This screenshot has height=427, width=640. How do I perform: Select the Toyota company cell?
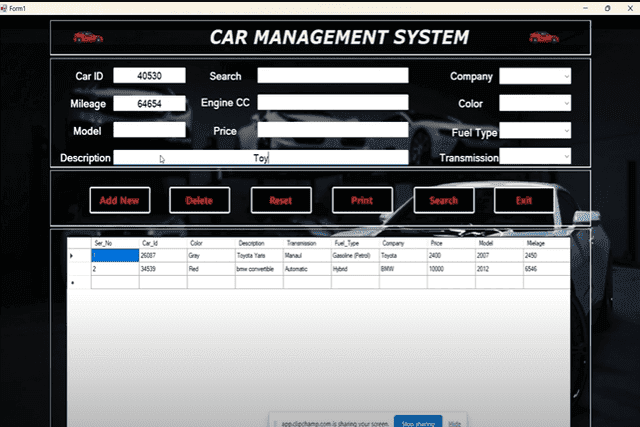[x=403, y=256]
